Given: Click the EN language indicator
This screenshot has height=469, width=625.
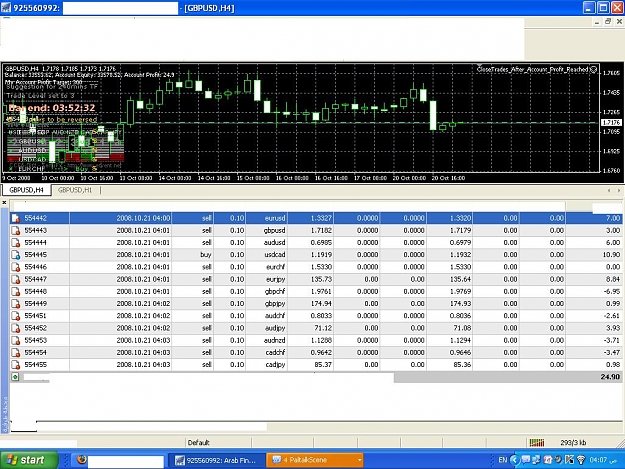Looking at the screenshot, I should click(503, 460).
